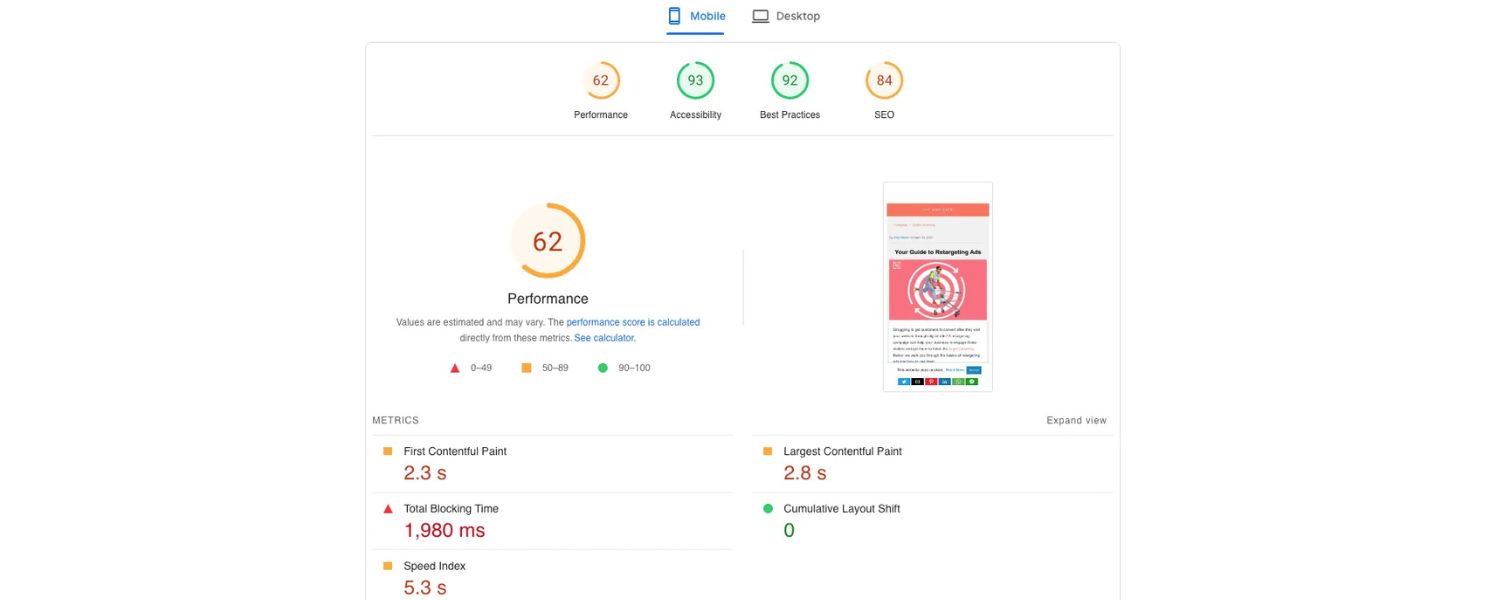Click the orange square beside Largest Contentful Paint
This screenshot has width=1500, height=600.
point(768,452)
